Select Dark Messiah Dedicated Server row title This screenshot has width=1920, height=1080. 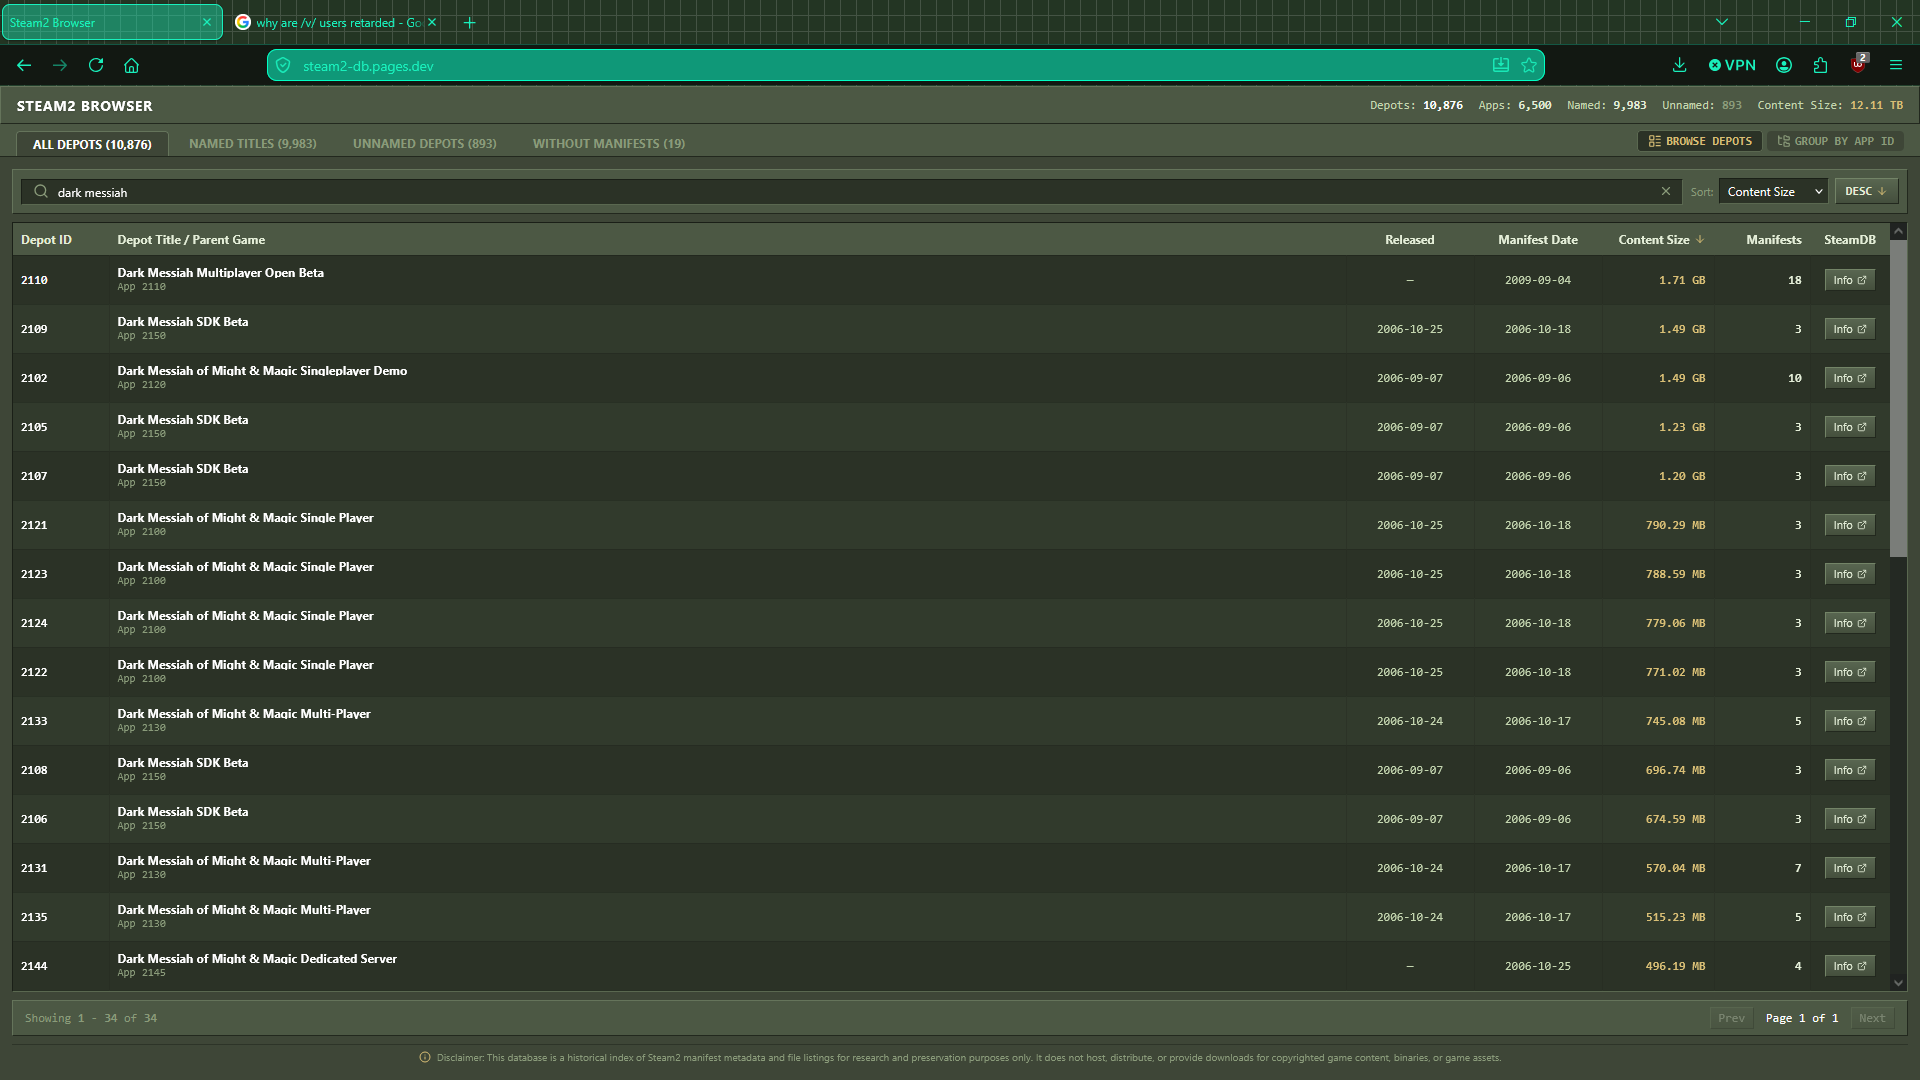point(257,959)
